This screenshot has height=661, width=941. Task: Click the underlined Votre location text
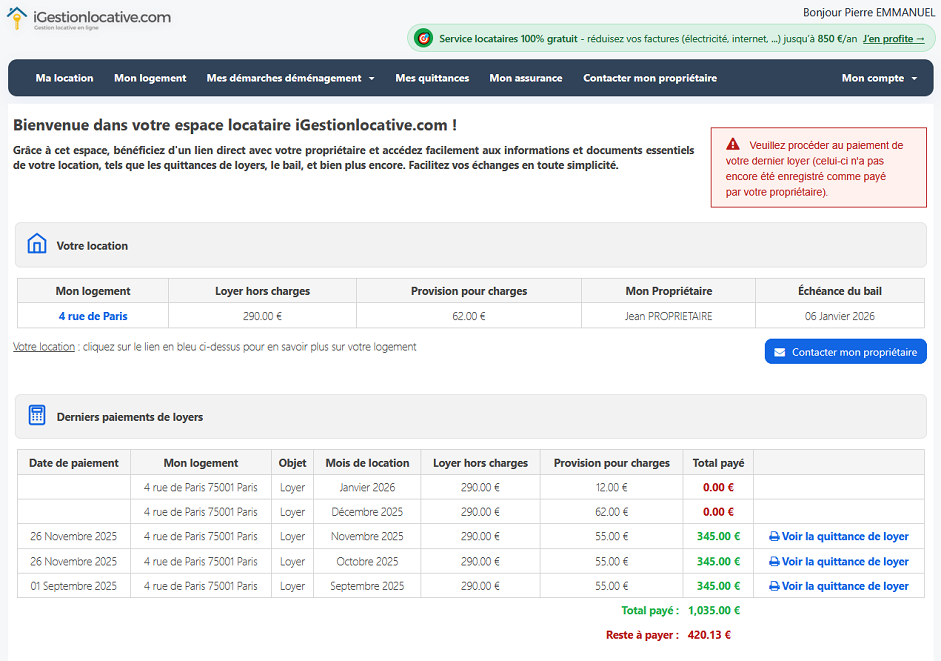(x=44, y=347)
